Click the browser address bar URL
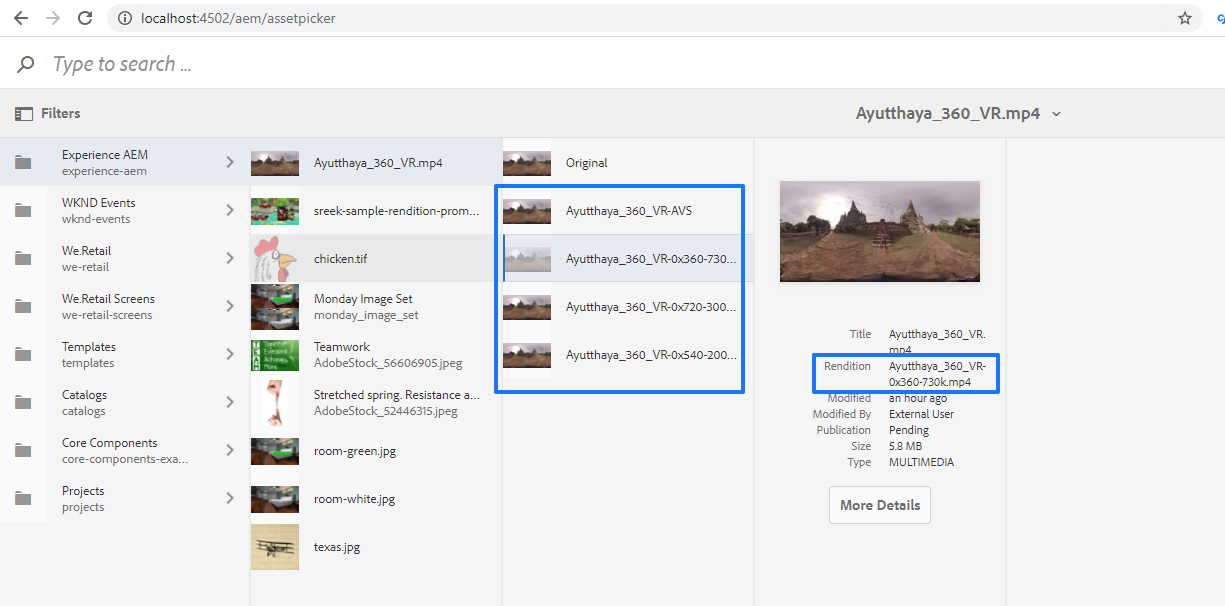The width and height of the screenshot is (1225, 606). [x=238, y=18]
